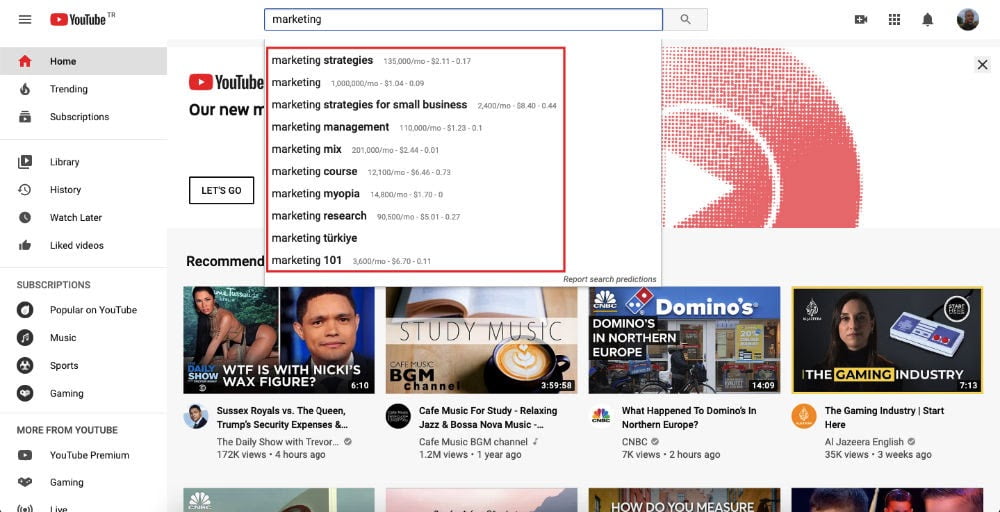
Task: Click Popular on YouTube channel icon
Action: pos(25,310)
